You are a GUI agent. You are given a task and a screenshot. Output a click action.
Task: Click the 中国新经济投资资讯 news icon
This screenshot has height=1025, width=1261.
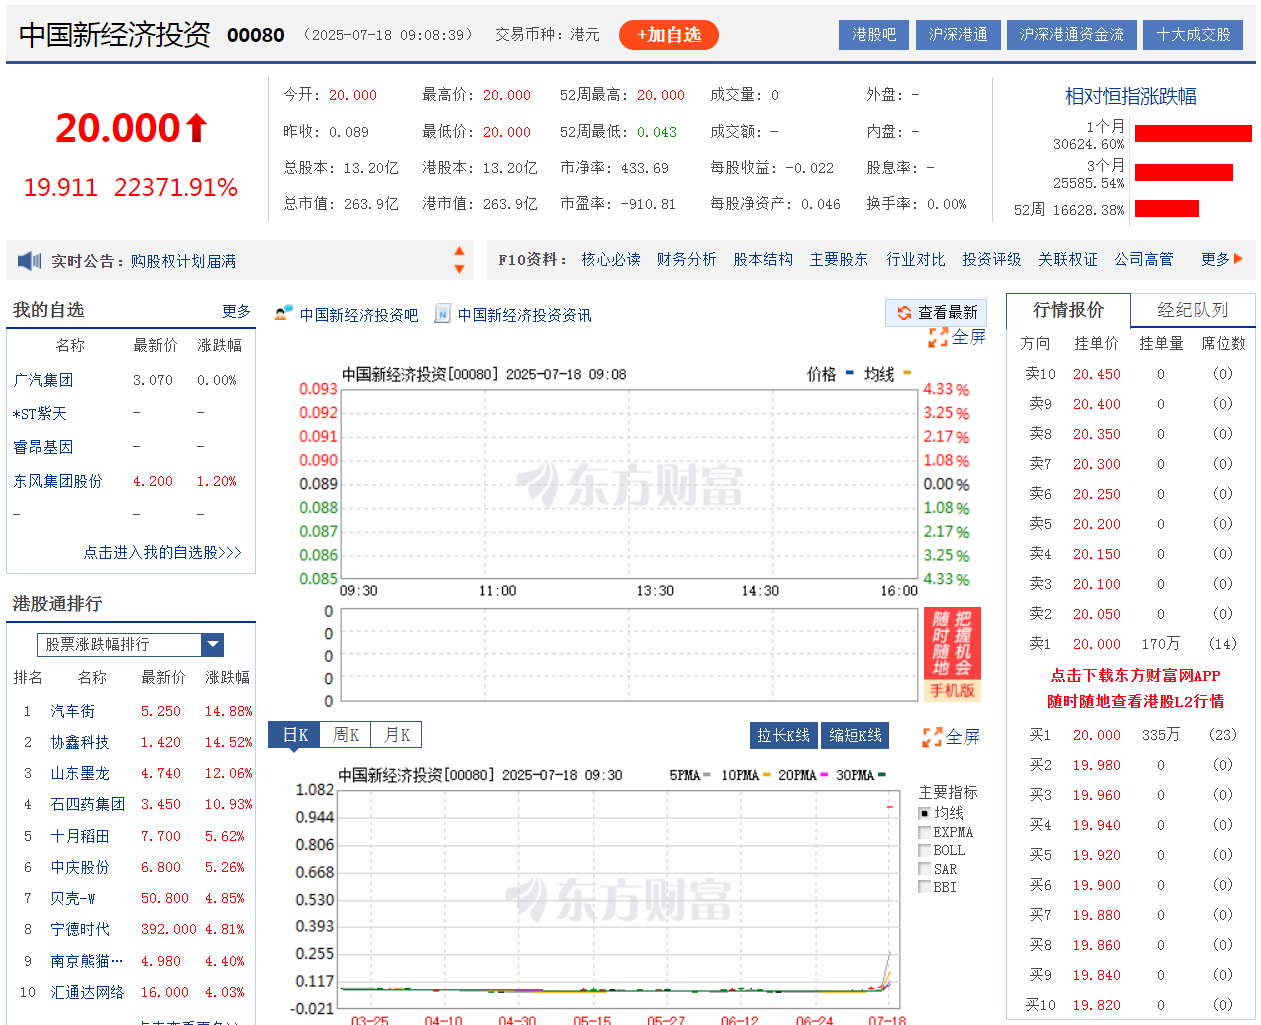(442, 314)
